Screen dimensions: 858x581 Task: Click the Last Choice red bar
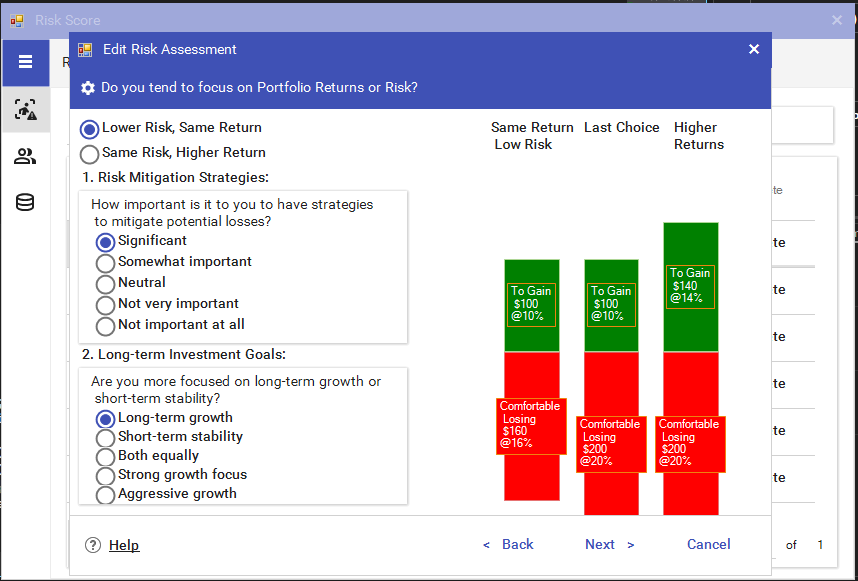click(611, 433)
